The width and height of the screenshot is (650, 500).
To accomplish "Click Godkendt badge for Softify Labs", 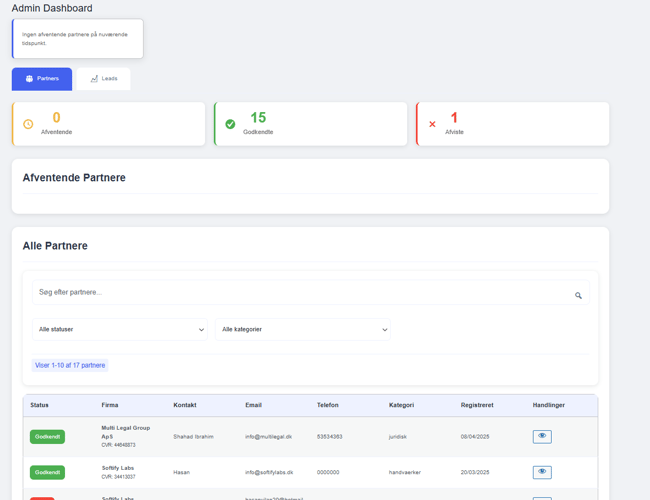I will tap(47, 472).
